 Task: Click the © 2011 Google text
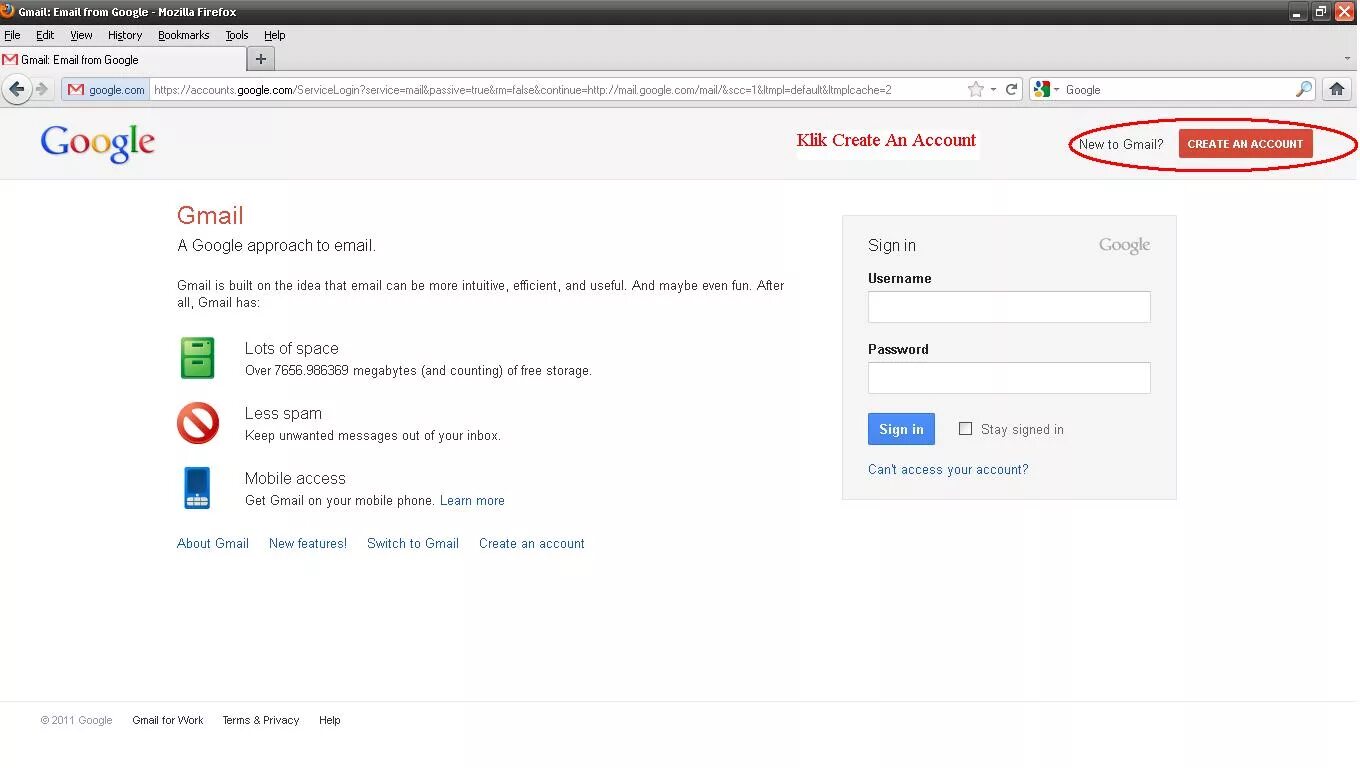(x=76, y=720)
